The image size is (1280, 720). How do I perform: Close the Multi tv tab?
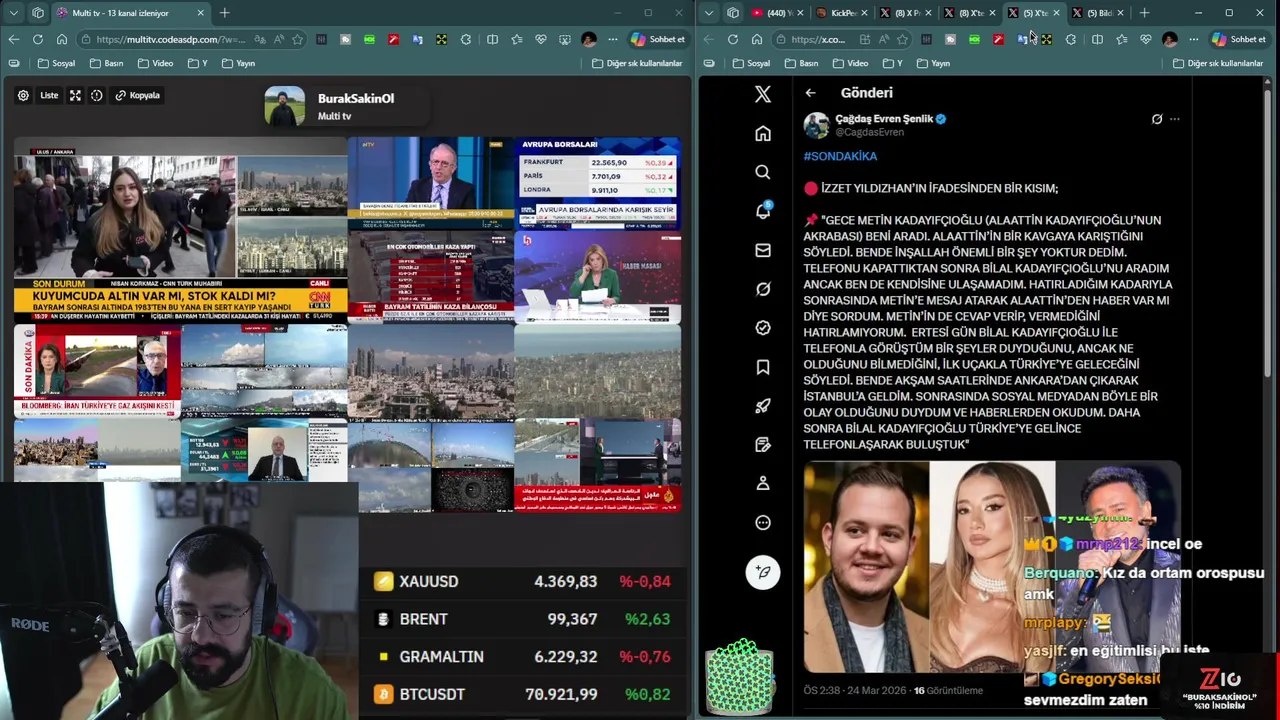pyautogui.click(x=201, y=13)
